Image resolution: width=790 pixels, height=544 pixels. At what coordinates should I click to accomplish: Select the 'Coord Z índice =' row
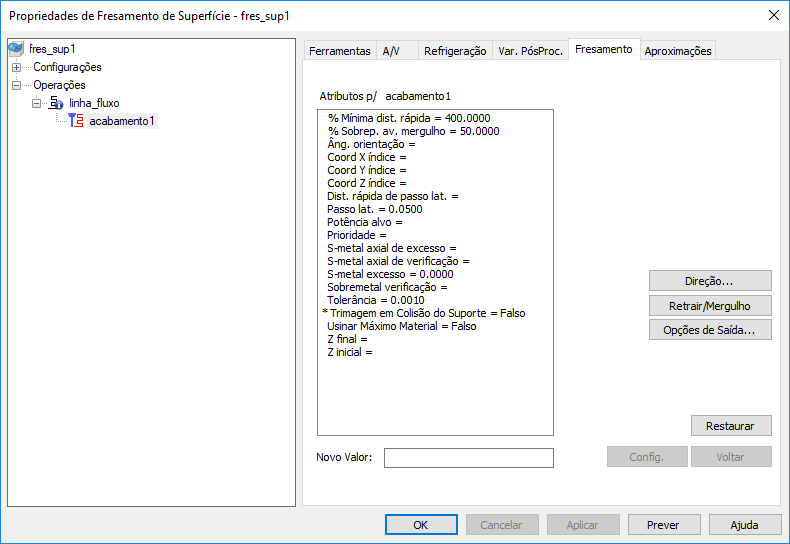point(367,183)
